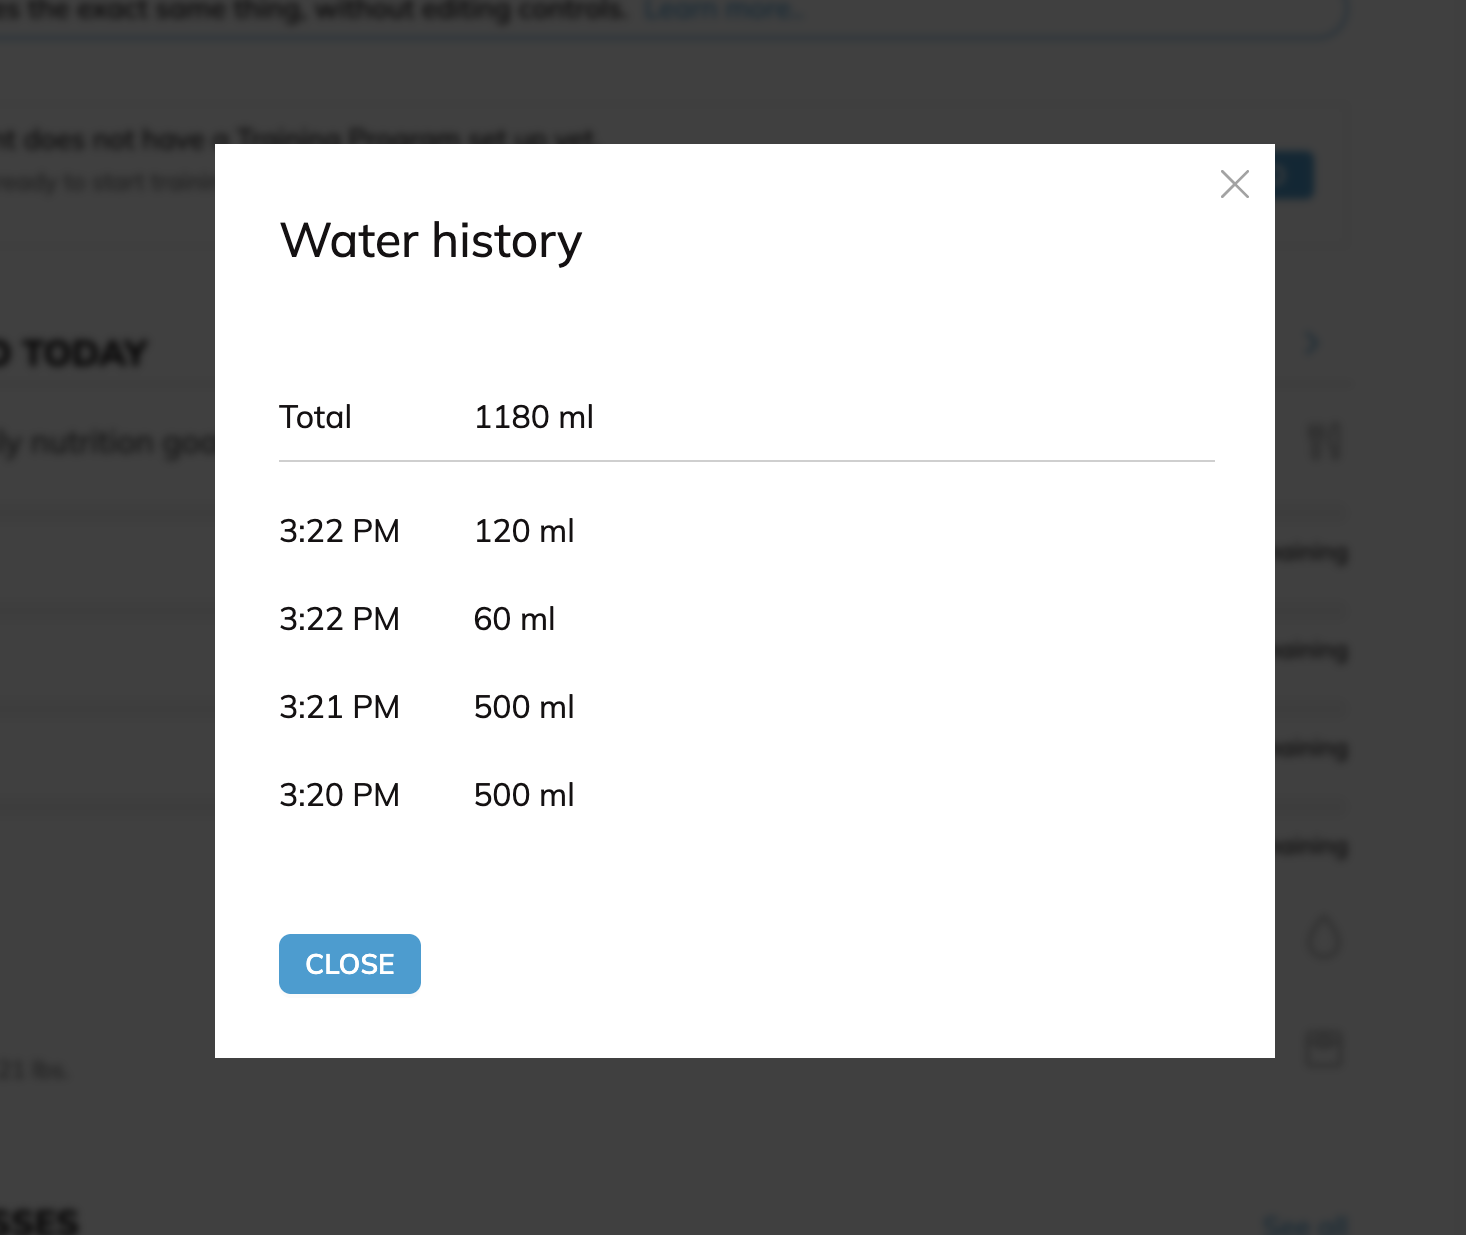Select the 120 ml water entry
Image resolution: width=1466 pixels, height=1235 pixels.
(524, 531)
